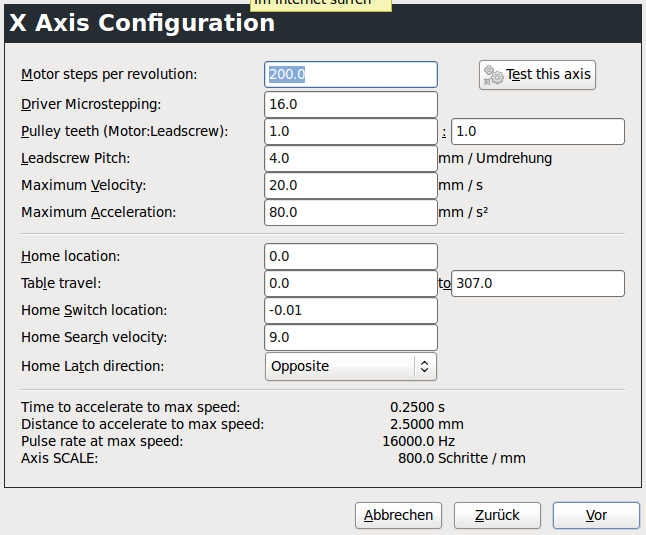Viewport: 646px width, 535px height.
Task: Click the Home Search velocity field
Action: (351, 337)
